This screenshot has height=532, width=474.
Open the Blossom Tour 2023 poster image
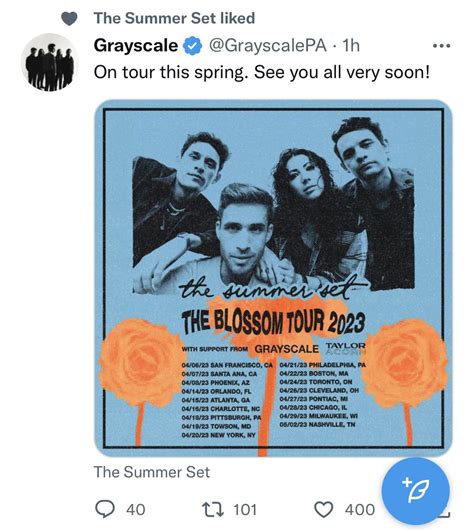coord(273,278)
